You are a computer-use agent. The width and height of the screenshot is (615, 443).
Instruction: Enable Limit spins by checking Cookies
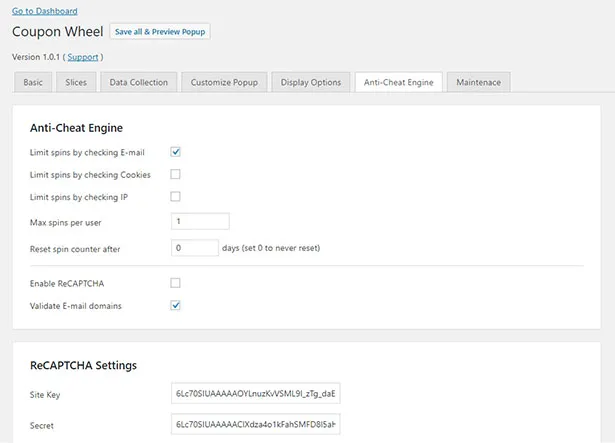click(x=175, y=174)
